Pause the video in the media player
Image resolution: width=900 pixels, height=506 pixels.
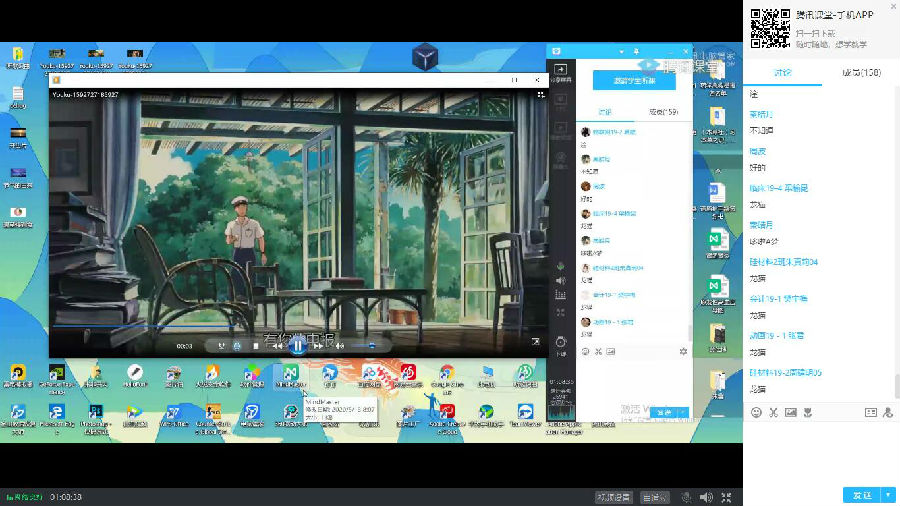297,346
